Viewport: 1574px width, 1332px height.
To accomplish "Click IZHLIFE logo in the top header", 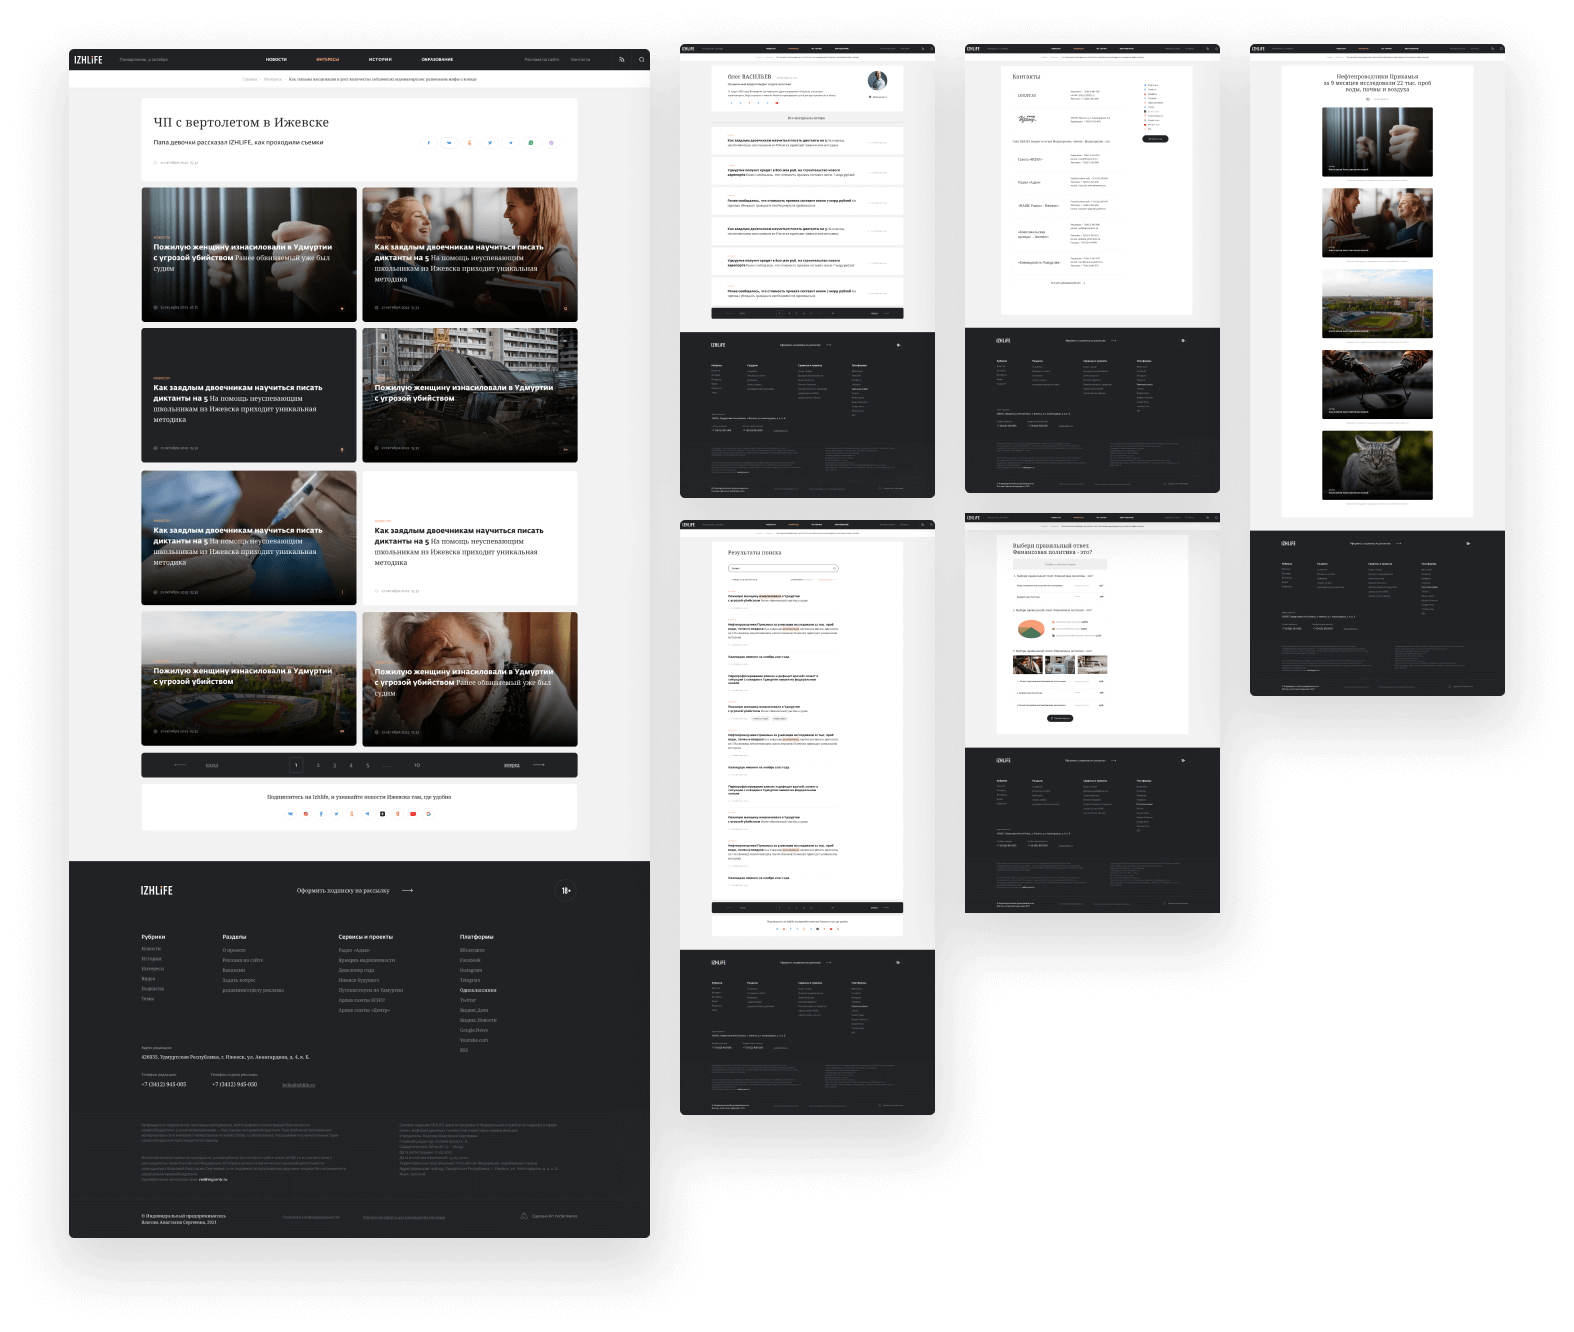I will click(x=88, y=60).
